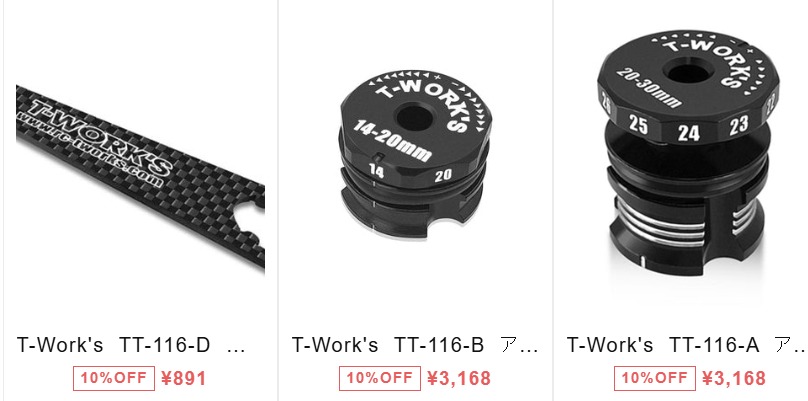Image resolution: width=808 pixels, height=401 pixels.
Task: Select the ¥3,168 price under TT-116-B
Action: tap(459, 378)
